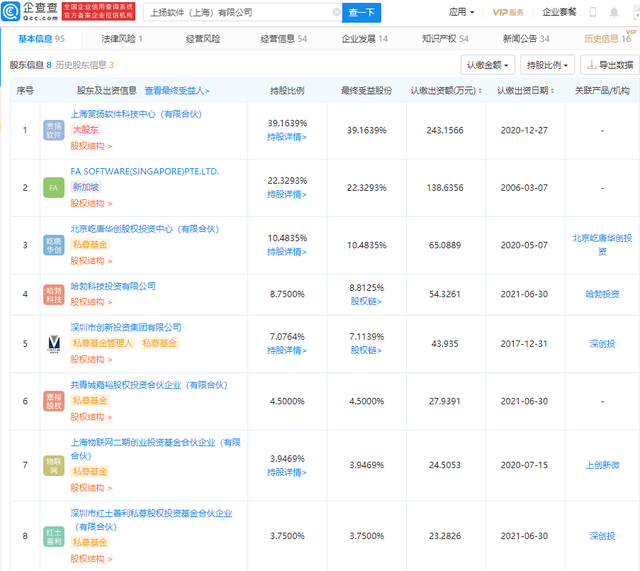This screenshot has height=571, width=640.
Task: Click 查看最终受益人 link
Action: click(177, 91)
